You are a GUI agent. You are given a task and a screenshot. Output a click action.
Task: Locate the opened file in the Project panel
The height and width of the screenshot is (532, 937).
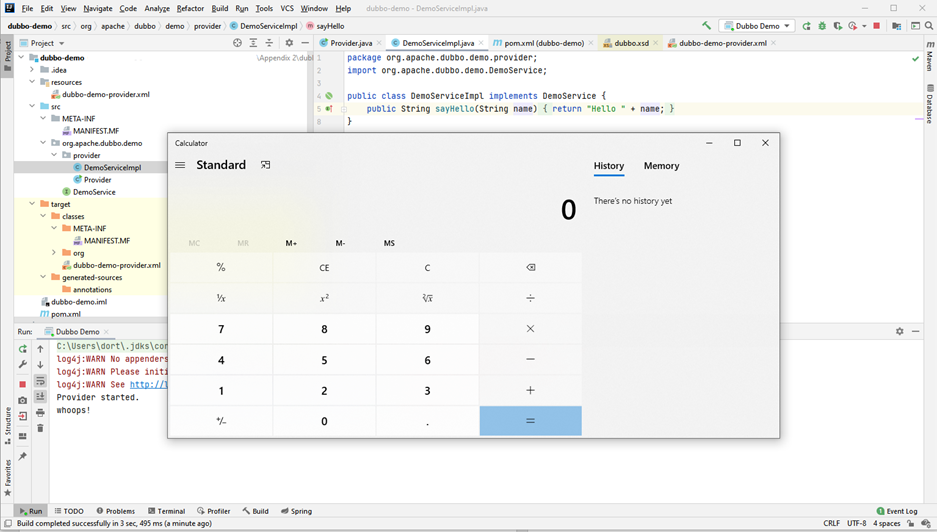[x=237, y=43]
